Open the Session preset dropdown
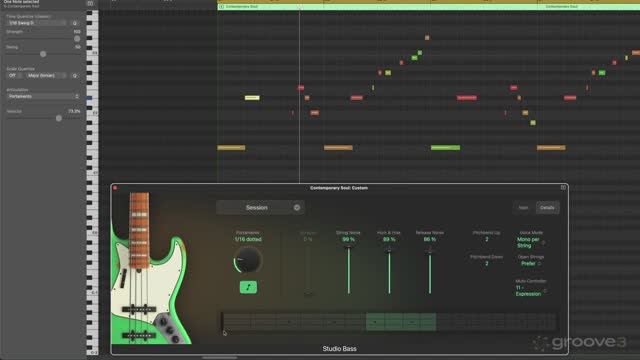The height and width of the screenshot is (360, 640). (x=260, y=207)
